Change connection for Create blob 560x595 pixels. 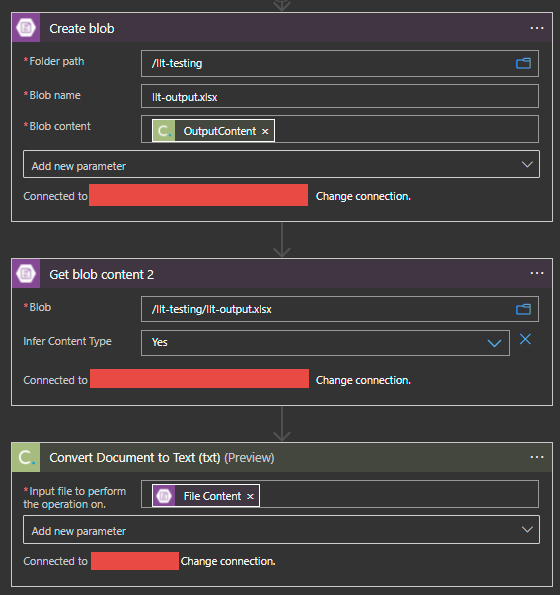tap(363, 196)
